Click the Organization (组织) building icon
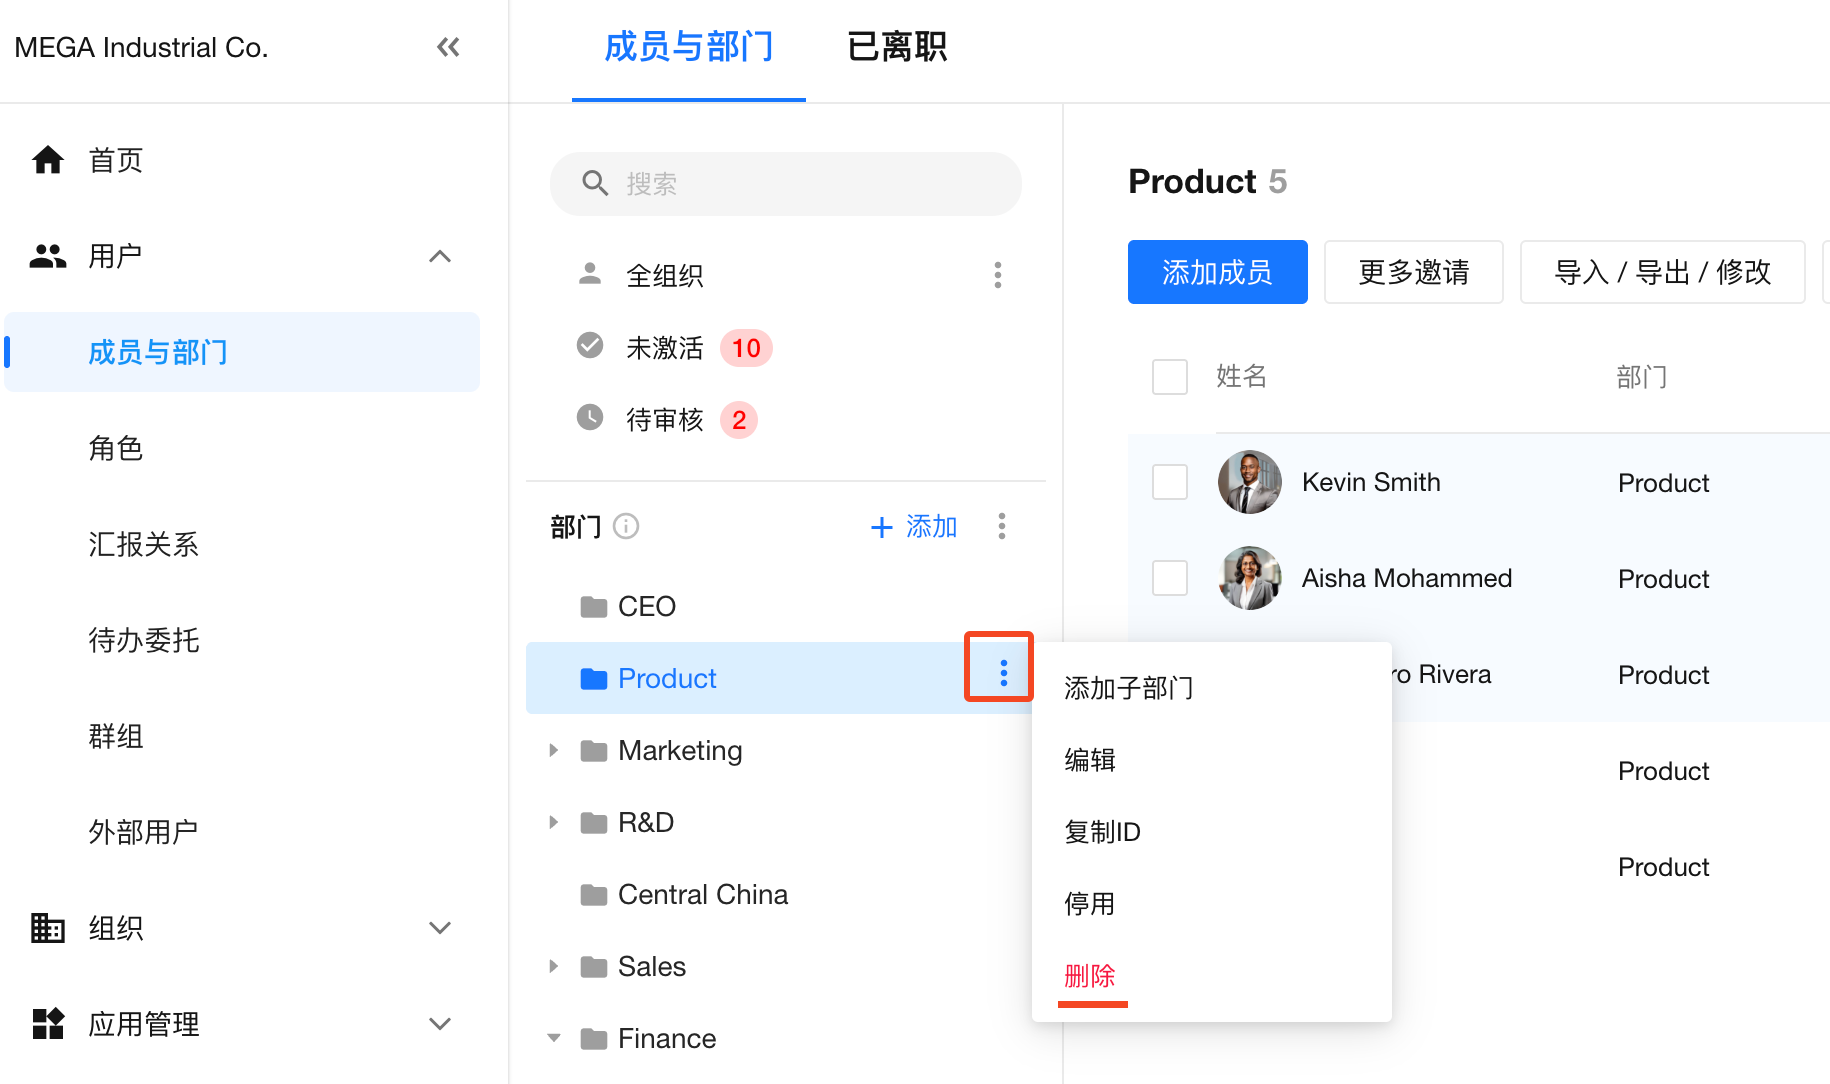 coord(47,928)
